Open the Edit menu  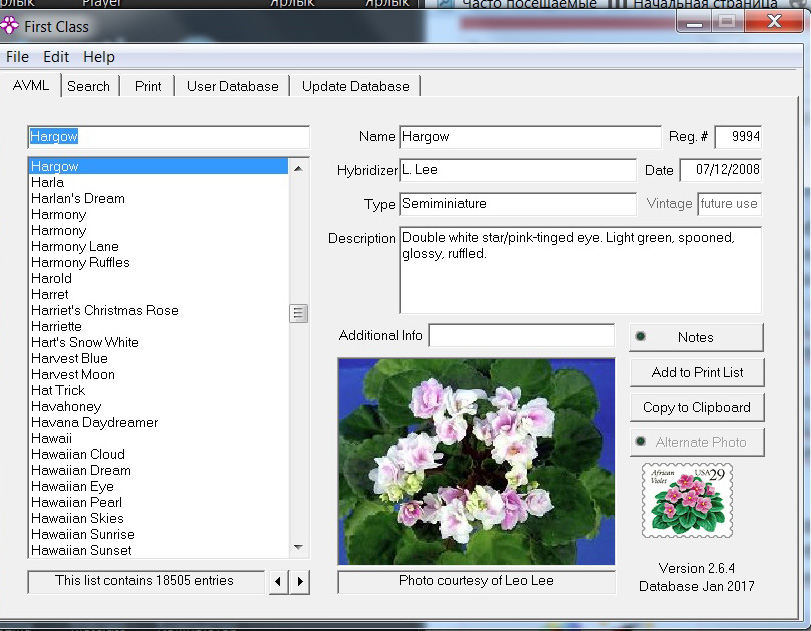tap(56, 57)
